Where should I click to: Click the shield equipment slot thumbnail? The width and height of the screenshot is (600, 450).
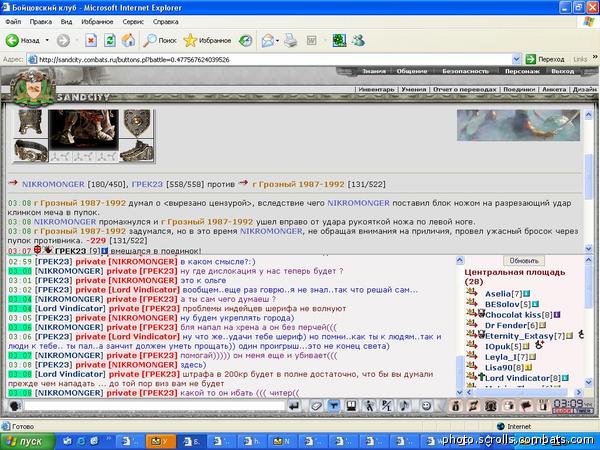point(137,122)
